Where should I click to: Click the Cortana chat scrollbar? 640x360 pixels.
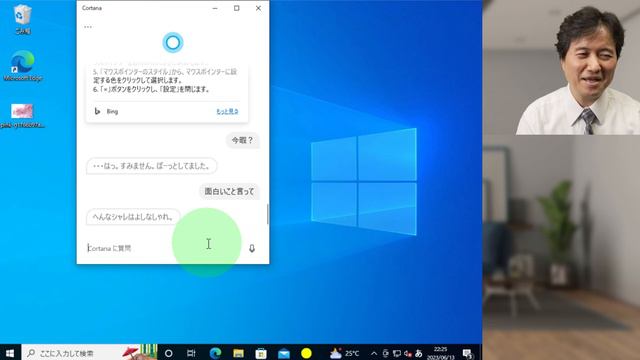pos(267,214)
